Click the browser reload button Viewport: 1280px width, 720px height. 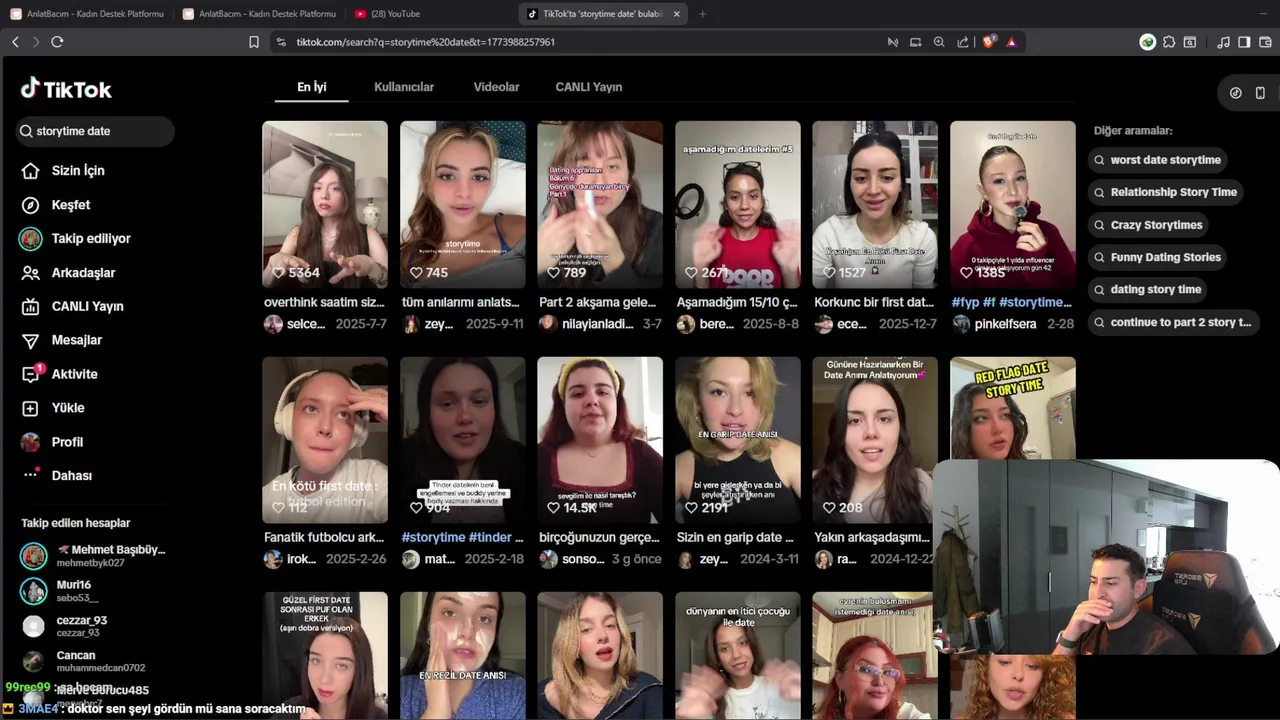pyautogui.click(x=57, y=42)
